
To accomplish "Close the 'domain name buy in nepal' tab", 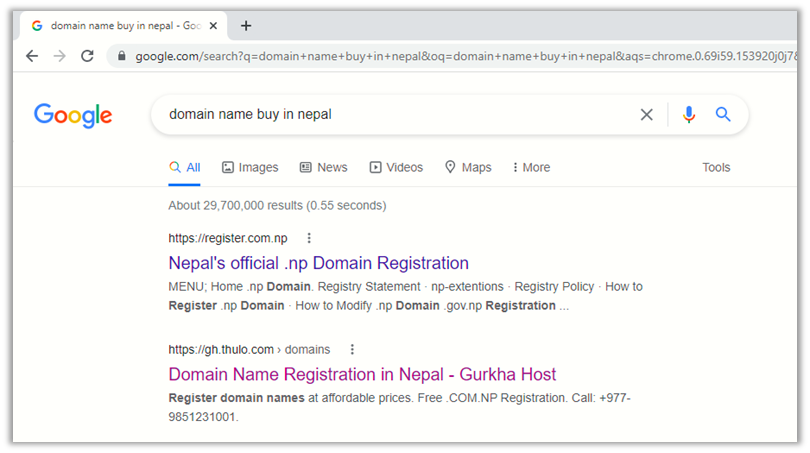I will 213,25.
